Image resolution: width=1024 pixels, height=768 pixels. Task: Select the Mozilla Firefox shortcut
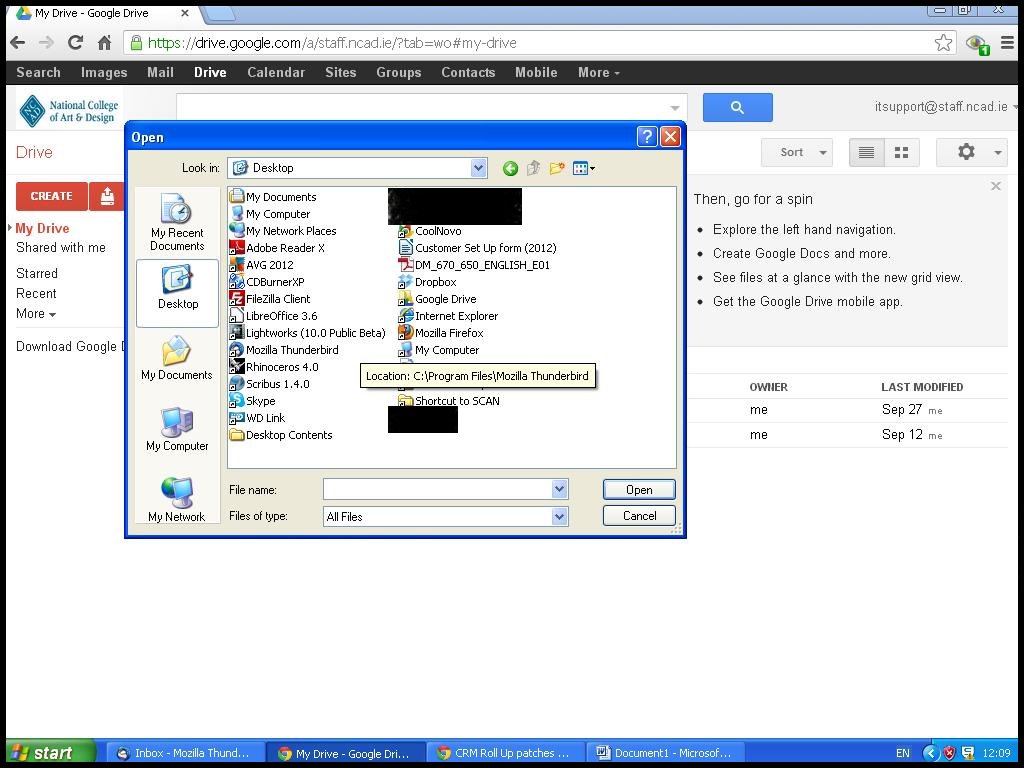[441, 333]
